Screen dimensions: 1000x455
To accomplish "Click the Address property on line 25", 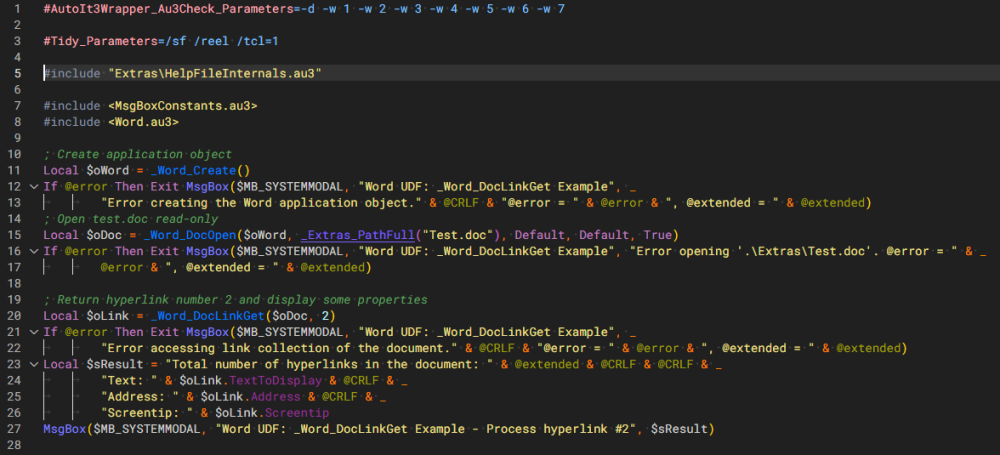I will click(275, 397).
